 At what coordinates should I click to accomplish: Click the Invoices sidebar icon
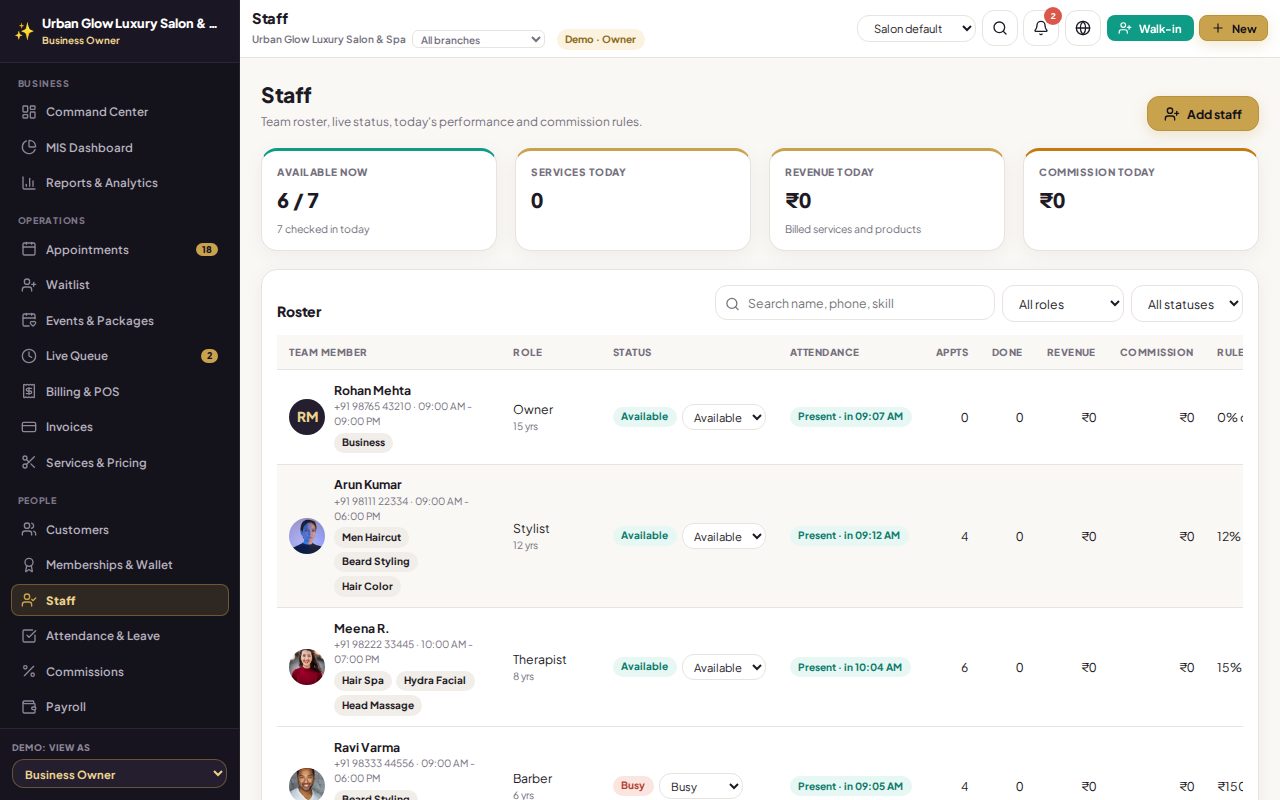click(29, 427)
